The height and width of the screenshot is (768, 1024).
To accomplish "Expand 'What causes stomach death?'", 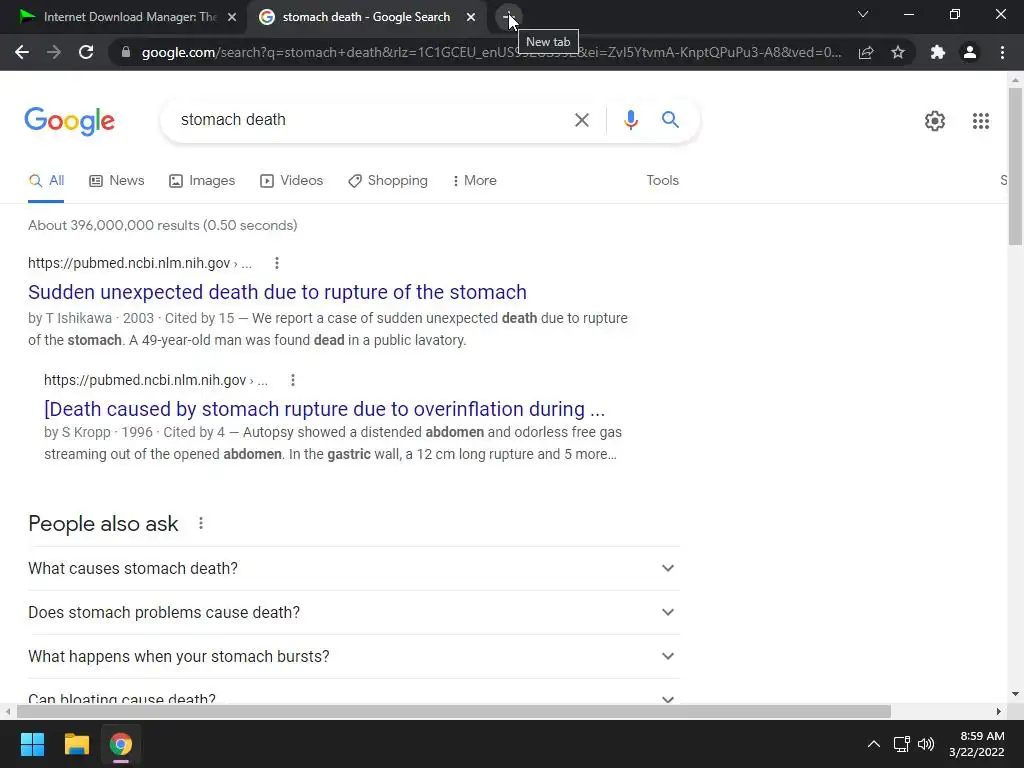I will (354, 568).
